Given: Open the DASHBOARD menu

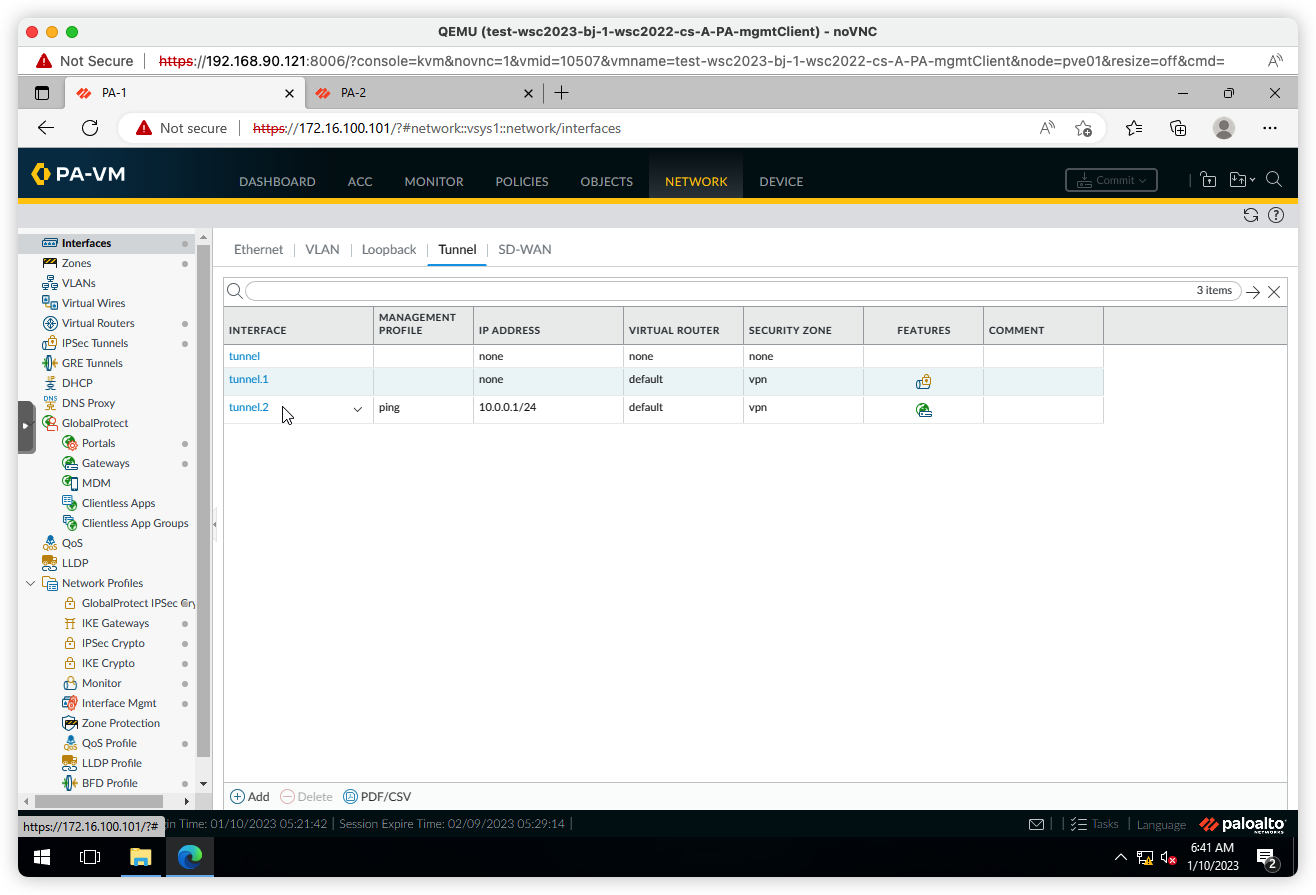Looking at the screenshot, I should click(277, 182).
